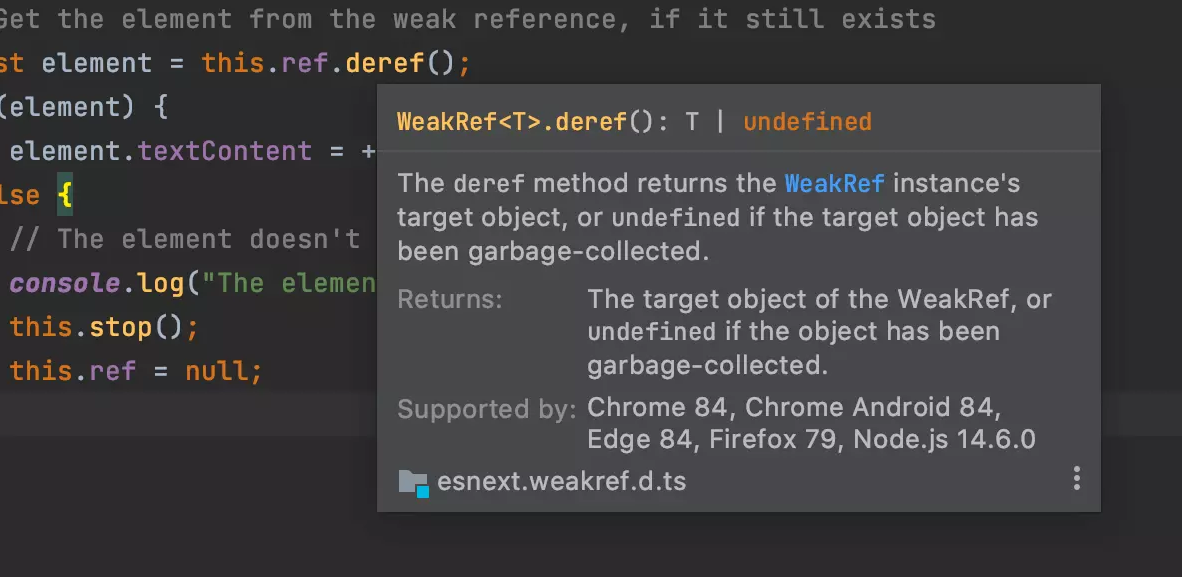Click the undefined return type in the popup header
Screen dimensions: 1182x577
pyautogui.click(x=807, y=121)
